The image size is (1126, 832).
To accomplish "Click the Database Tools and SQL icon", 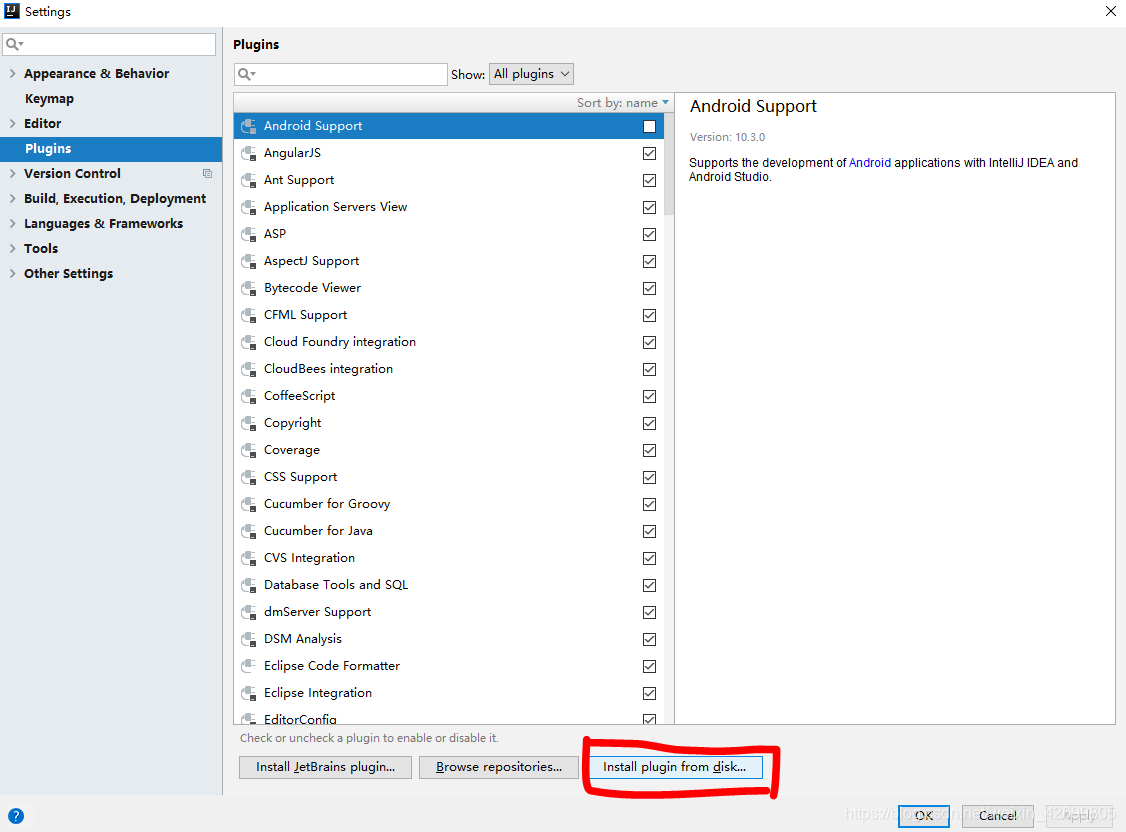I will point(249,585).
